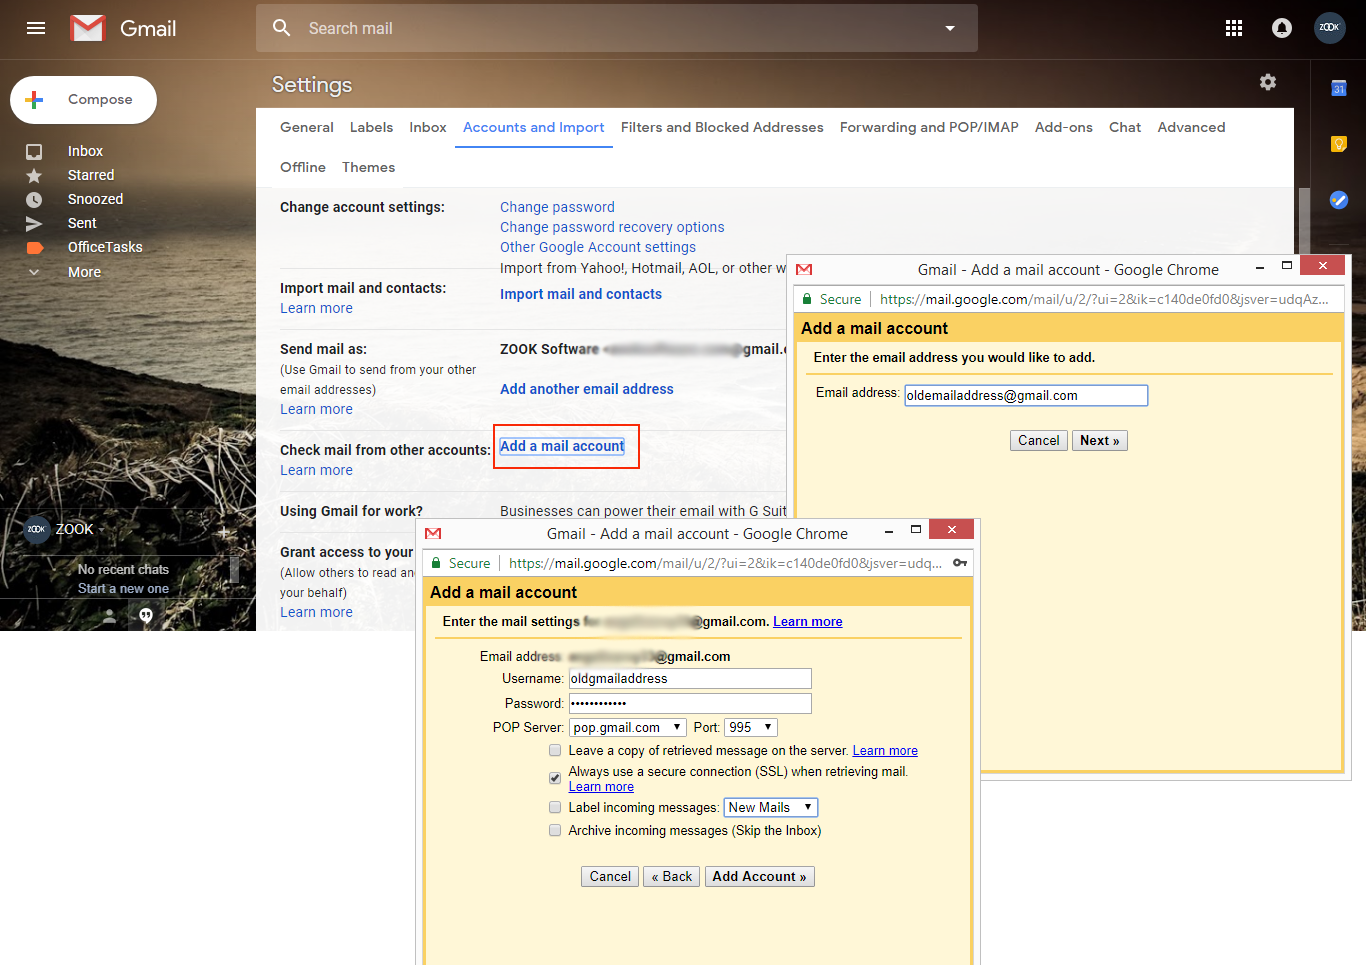Open the Add-ons settings tab
The image size is (1366, 965).
[x=1064, y=127]
